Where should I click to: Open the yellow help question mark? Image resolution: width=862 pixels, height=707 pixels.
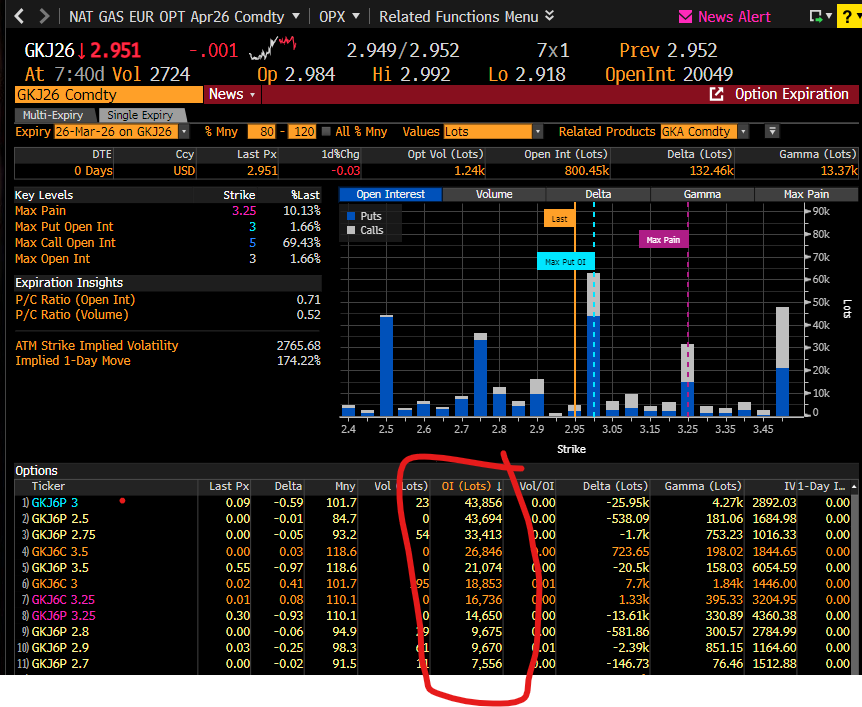point(847,17)
